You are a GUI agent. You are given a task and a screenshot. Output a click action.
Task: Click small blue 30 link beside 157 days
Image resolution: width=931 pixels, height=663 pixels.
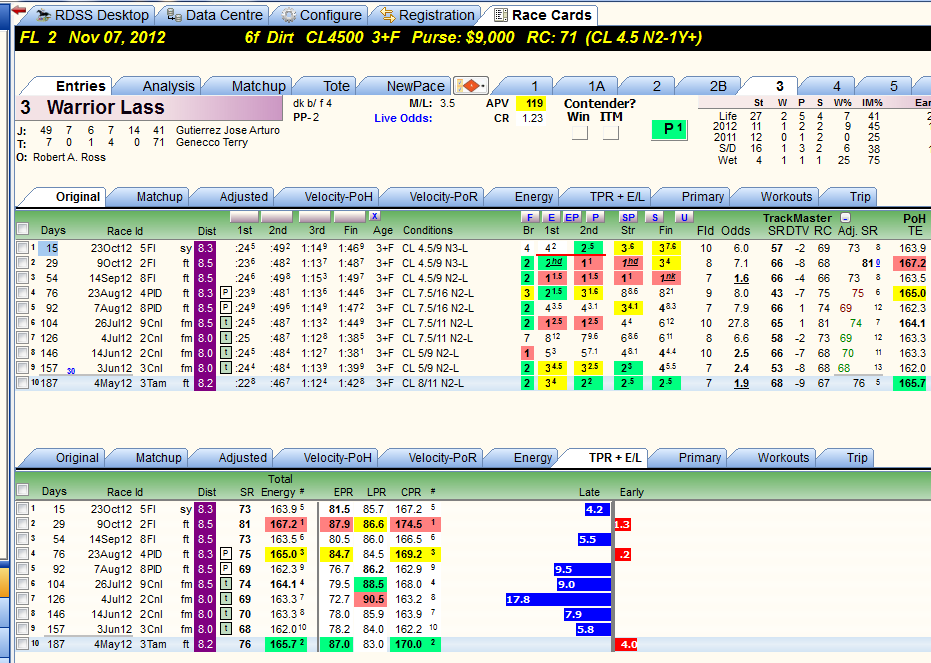(x=71, y=371)
